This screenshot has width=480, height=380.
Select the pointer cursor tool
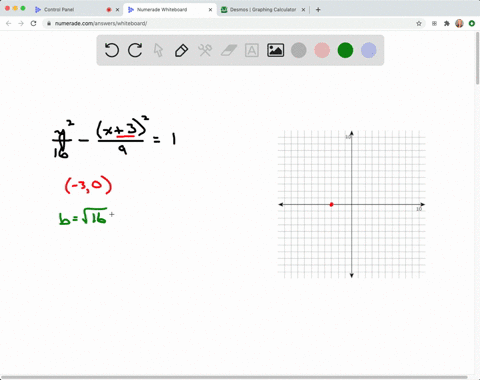click(x=158, y=50)
